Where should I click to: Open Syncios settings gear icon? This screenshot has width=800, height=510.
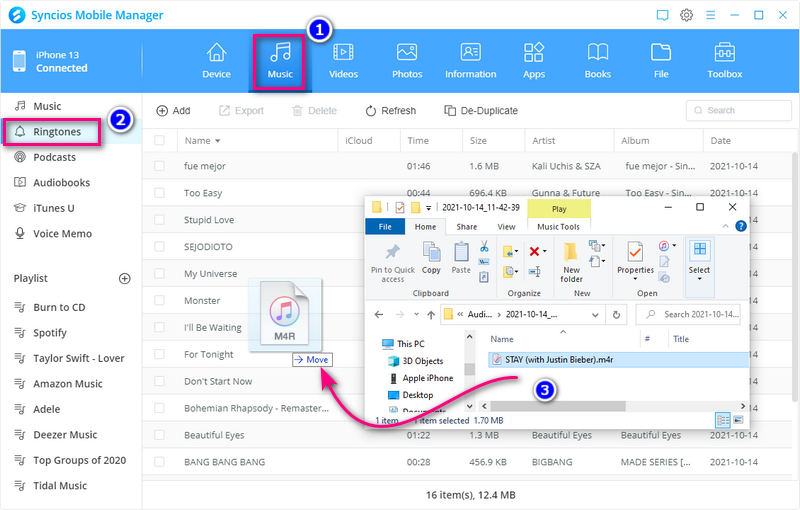coord(687,15)
